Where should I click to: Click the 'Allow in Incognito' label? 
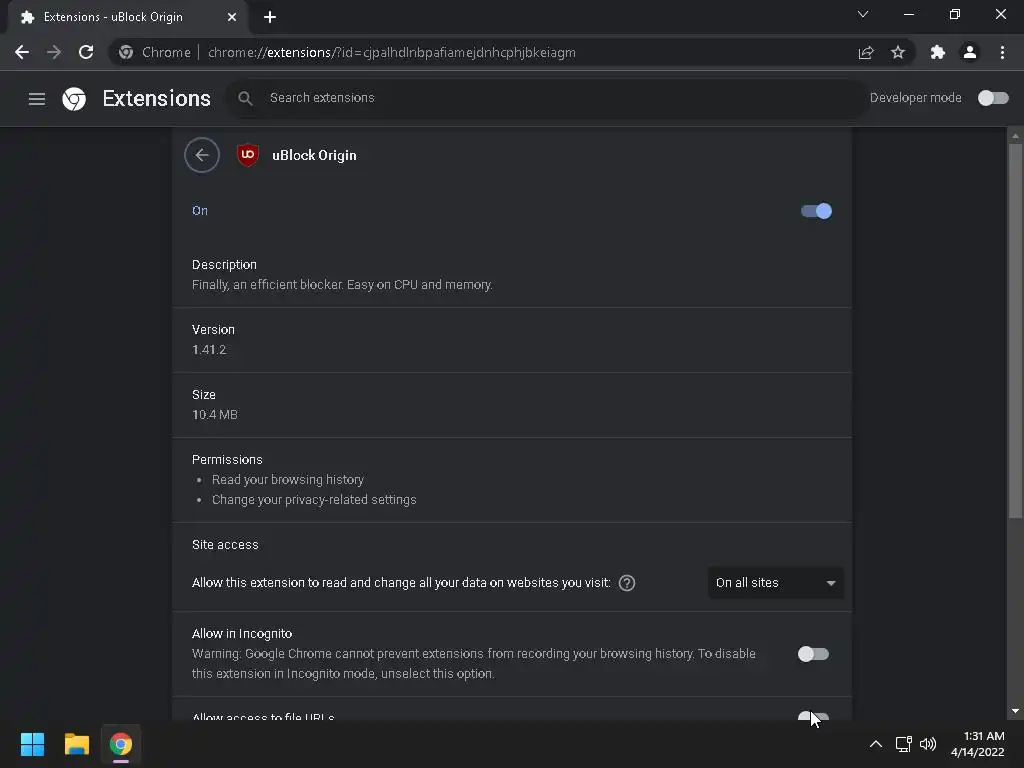coord(242,633)
